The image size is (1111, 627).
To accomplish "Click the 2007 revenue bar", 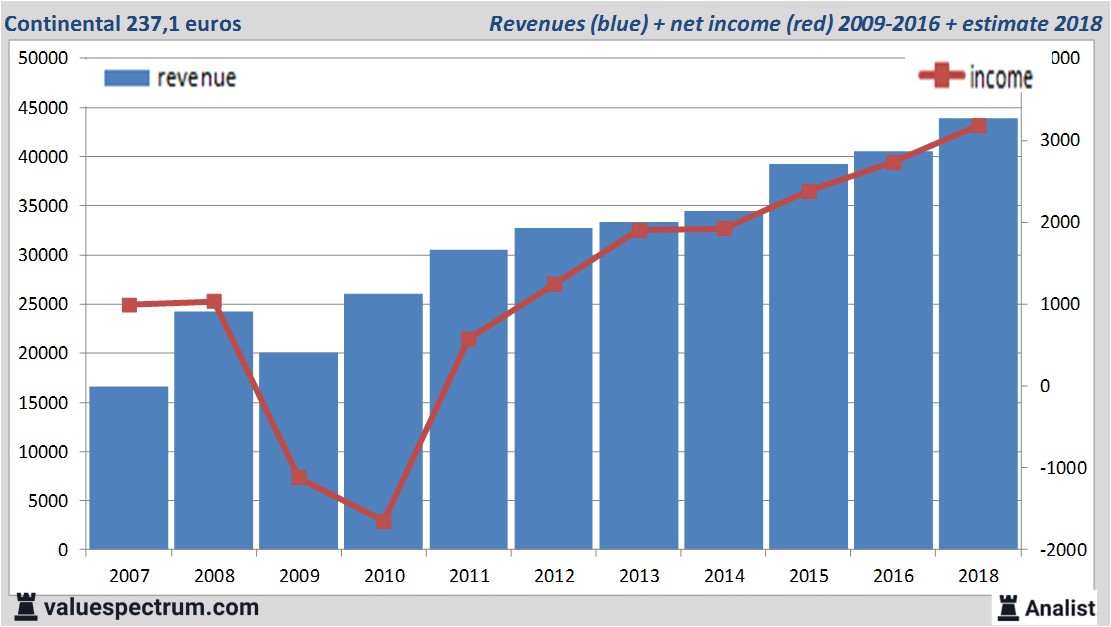I will 129,468.
